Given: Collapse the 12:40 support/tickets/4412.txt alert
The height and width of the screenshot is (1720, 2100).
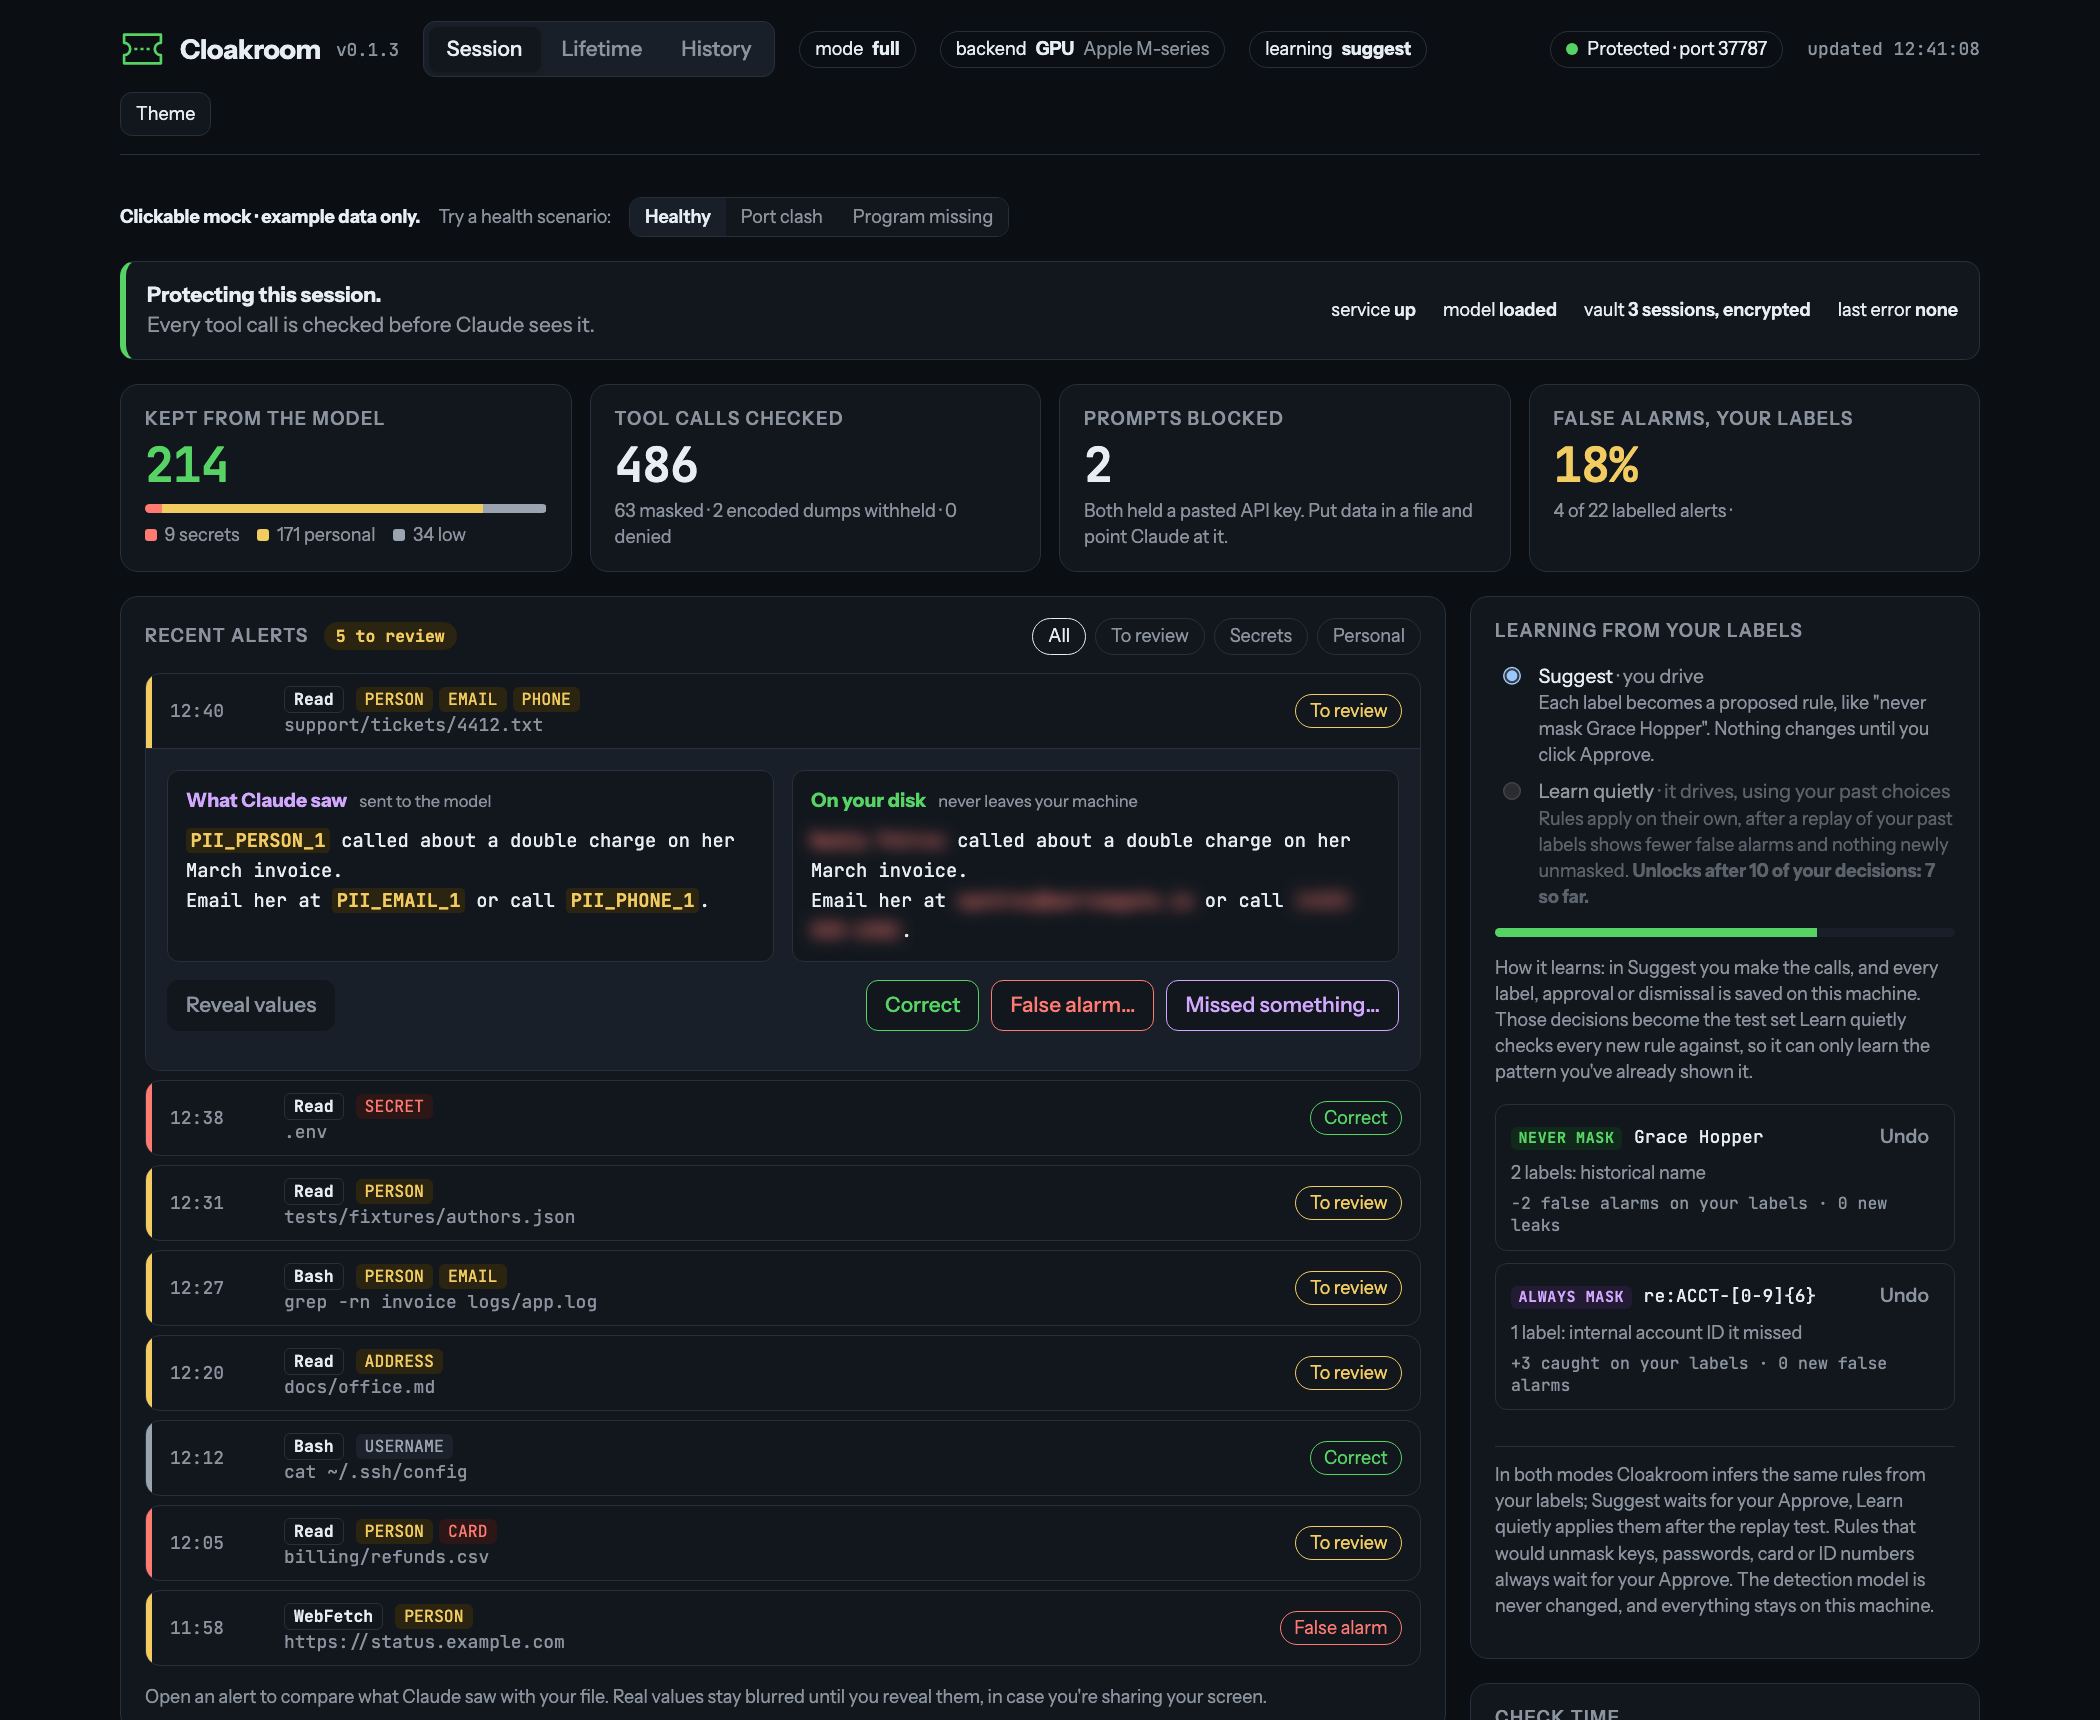Looking at the screenshot, I should click(x=783, y=711).
